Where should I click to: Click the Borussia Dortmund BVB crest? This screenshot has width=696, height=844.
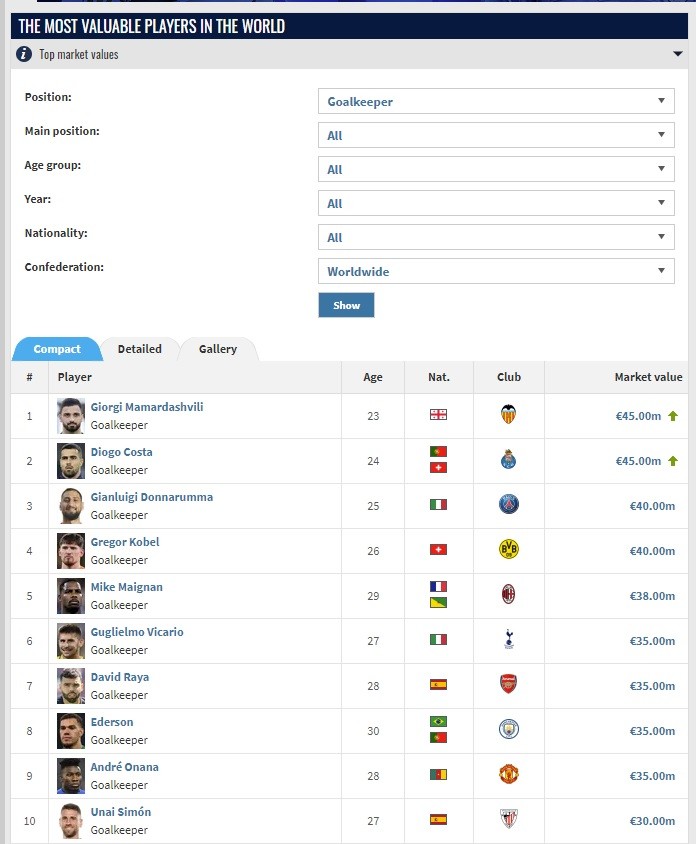[x=509, y=550]
